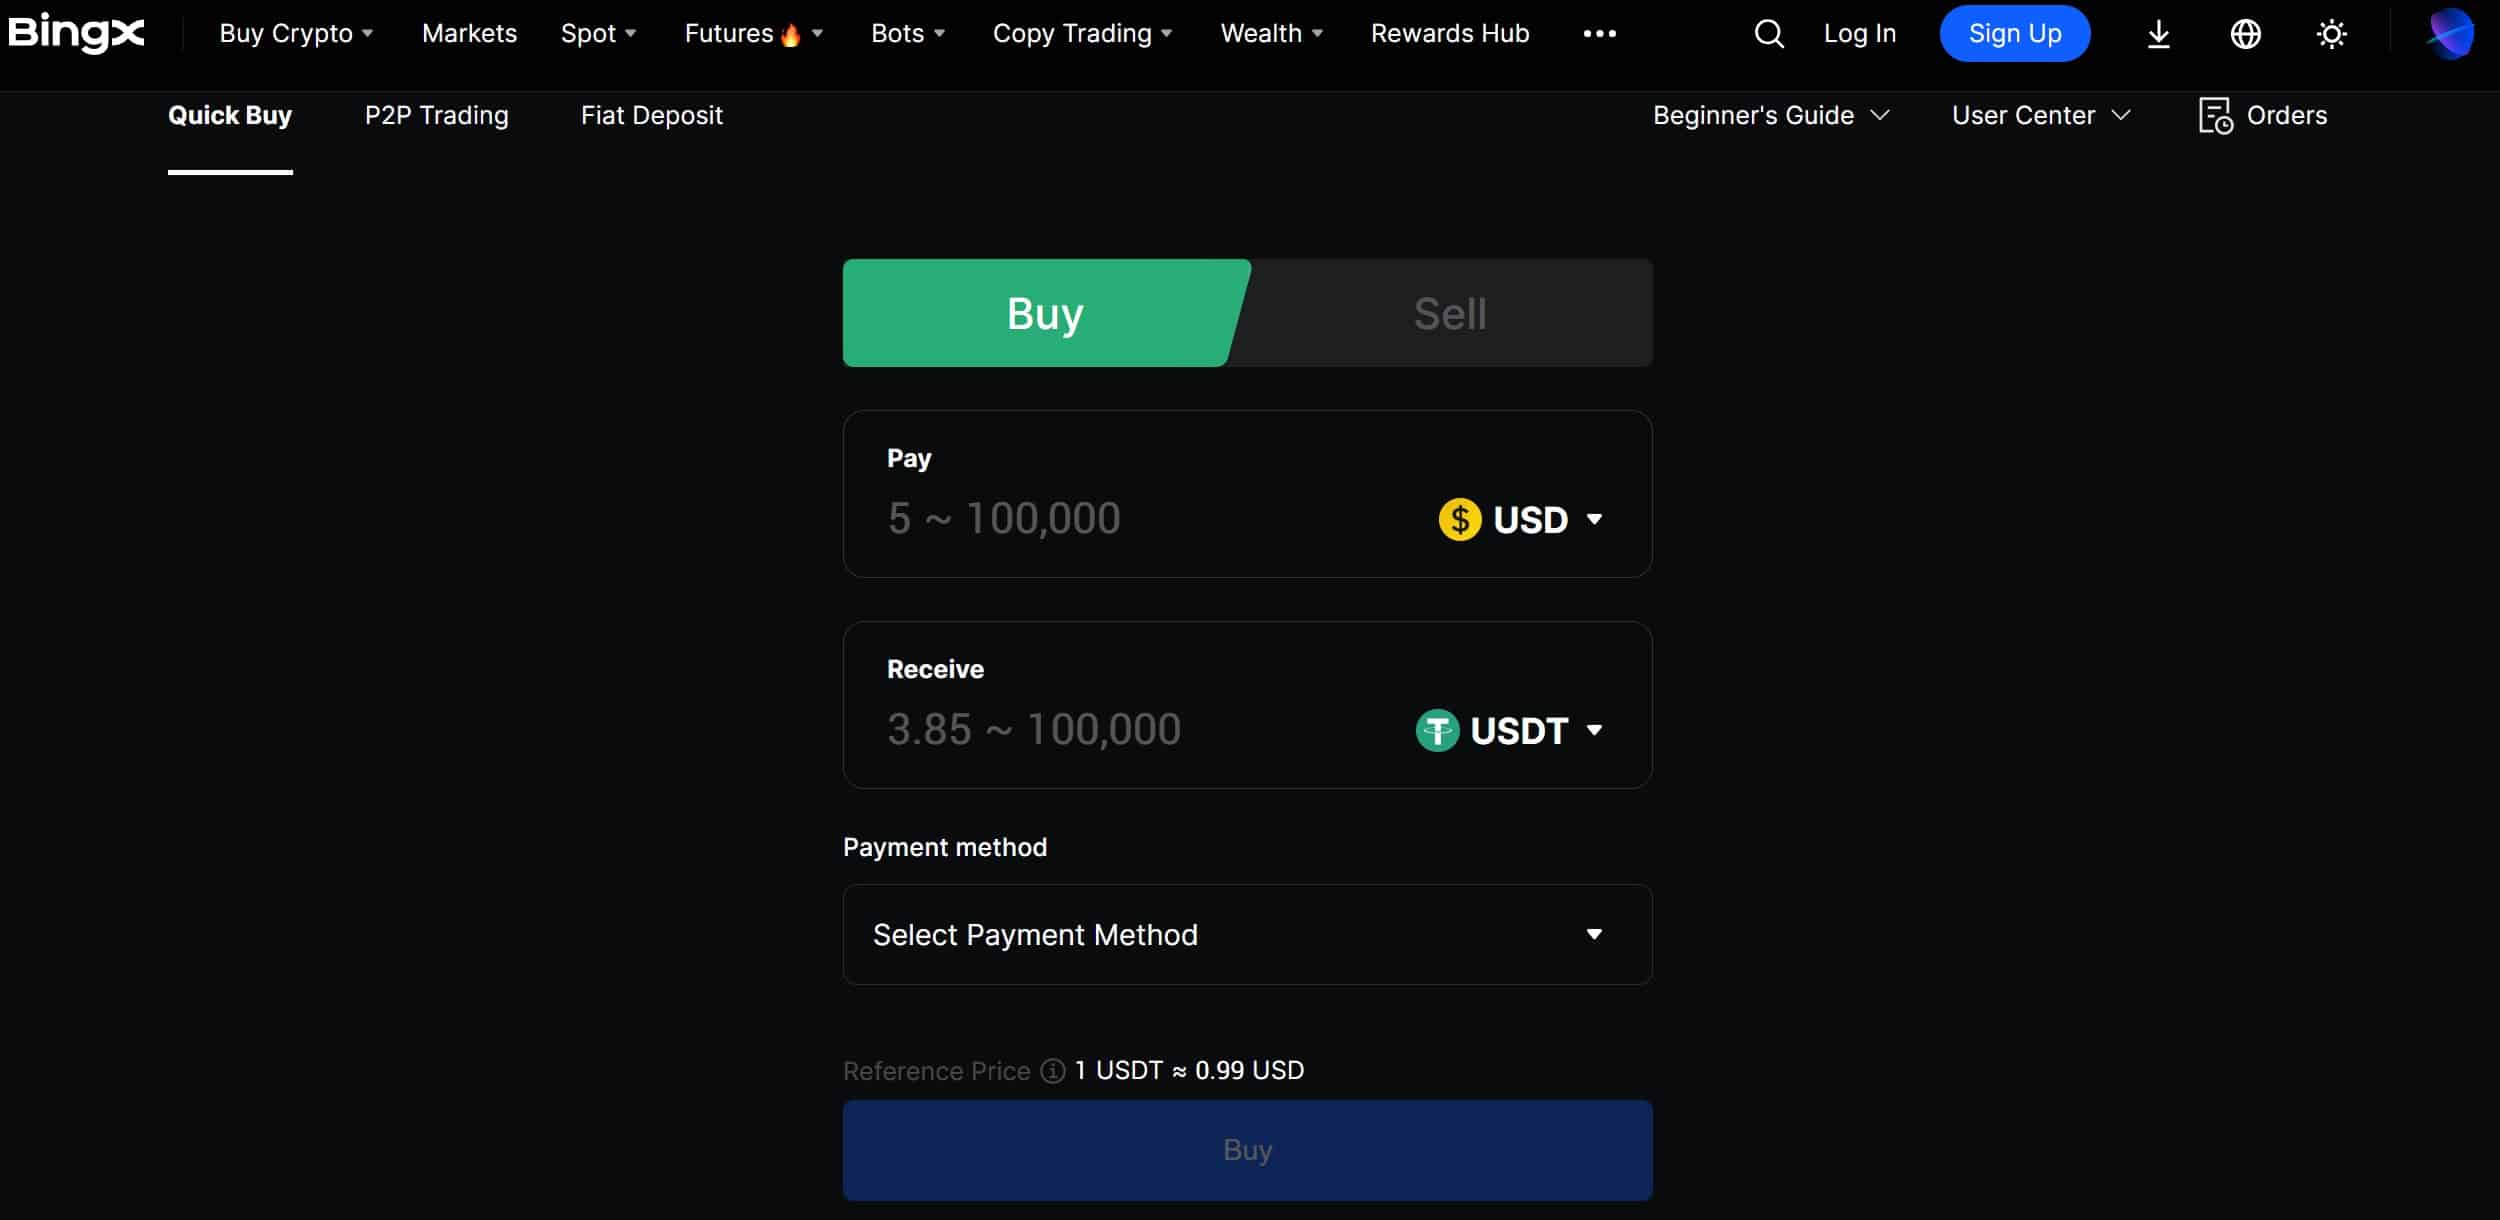Switch to the Sell side

pyautogui.click(x=1449, y=313)
